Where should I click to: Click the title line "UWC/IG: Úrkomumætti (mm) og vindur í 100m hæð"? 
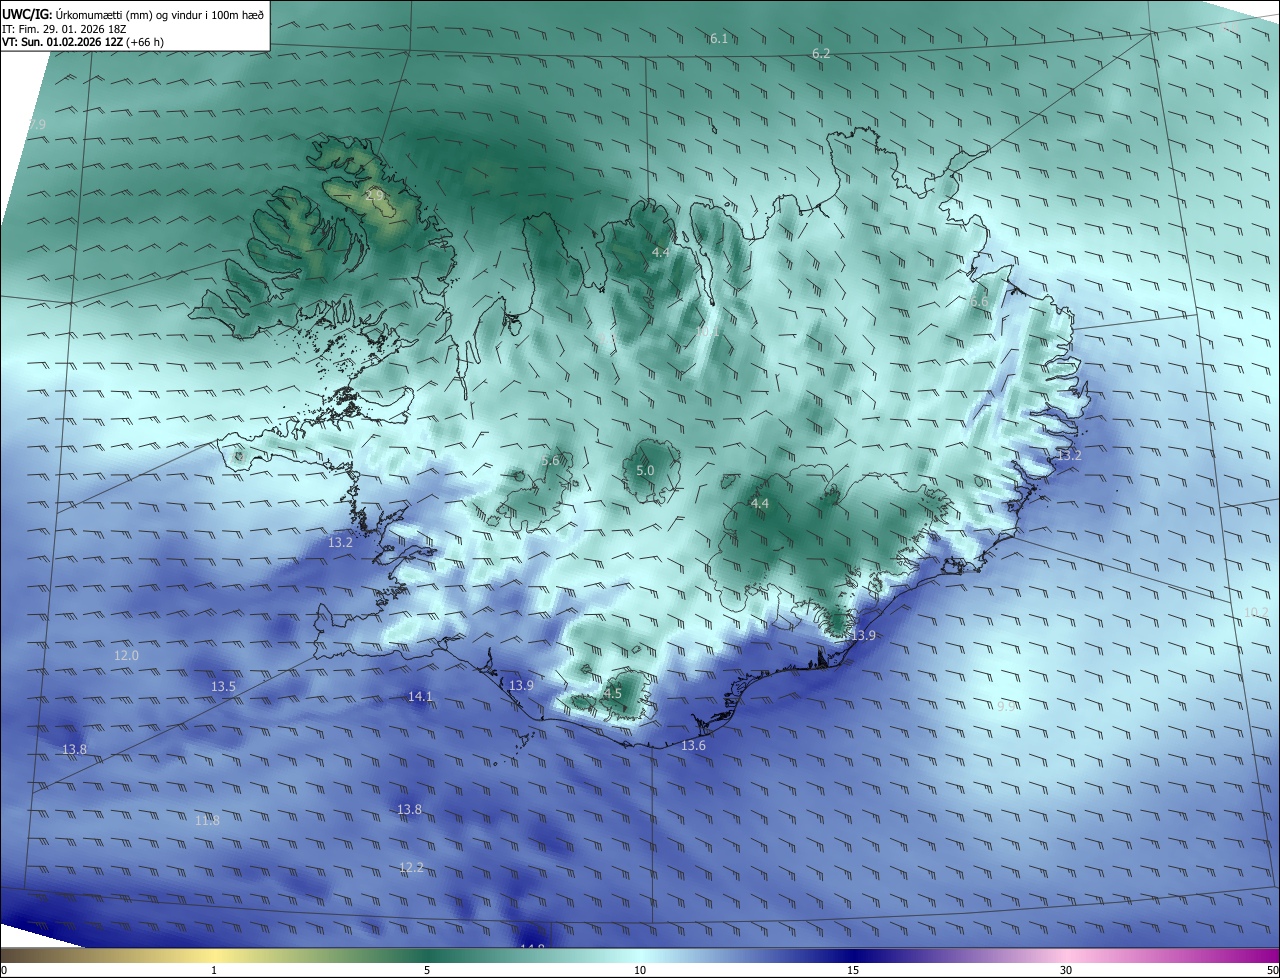133,13
